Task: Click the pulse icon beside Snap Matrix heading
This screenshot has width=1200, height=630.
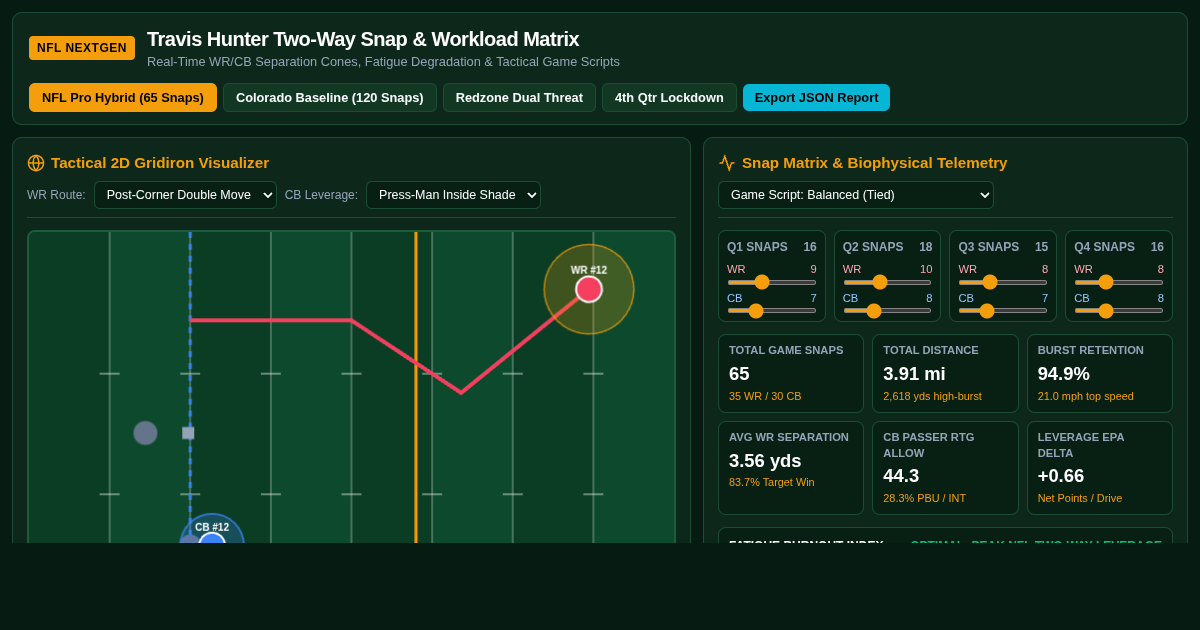Action: 727,163
